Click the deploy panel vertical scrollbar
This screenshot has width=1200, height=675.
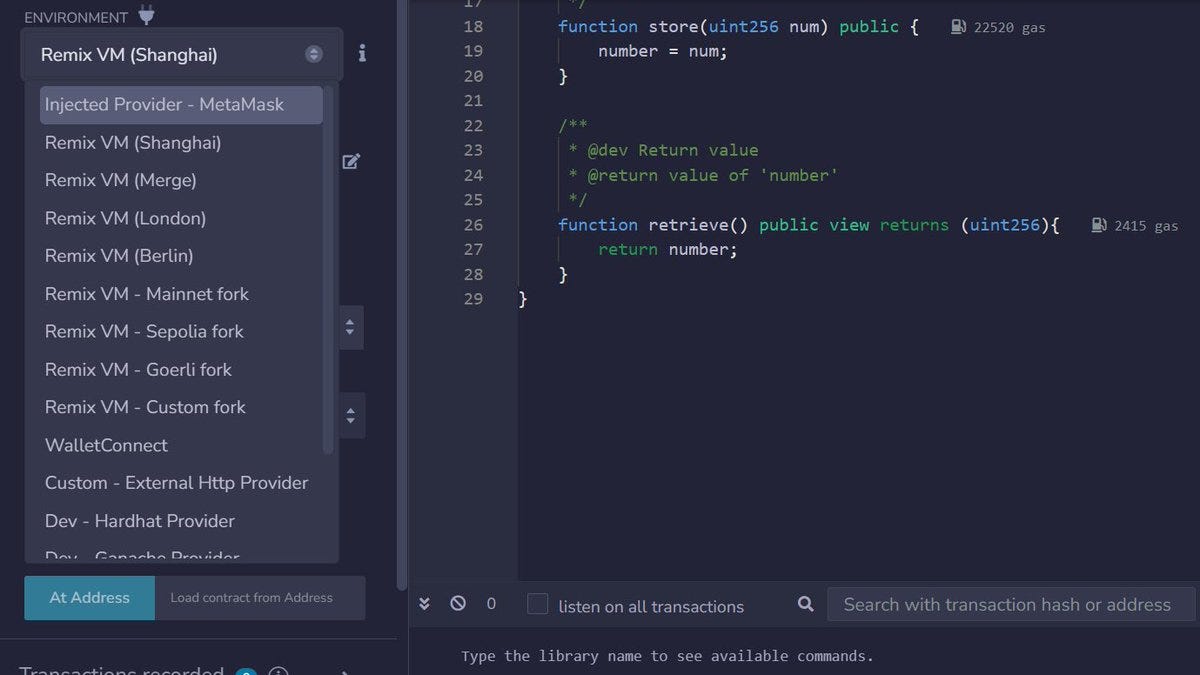403,295
